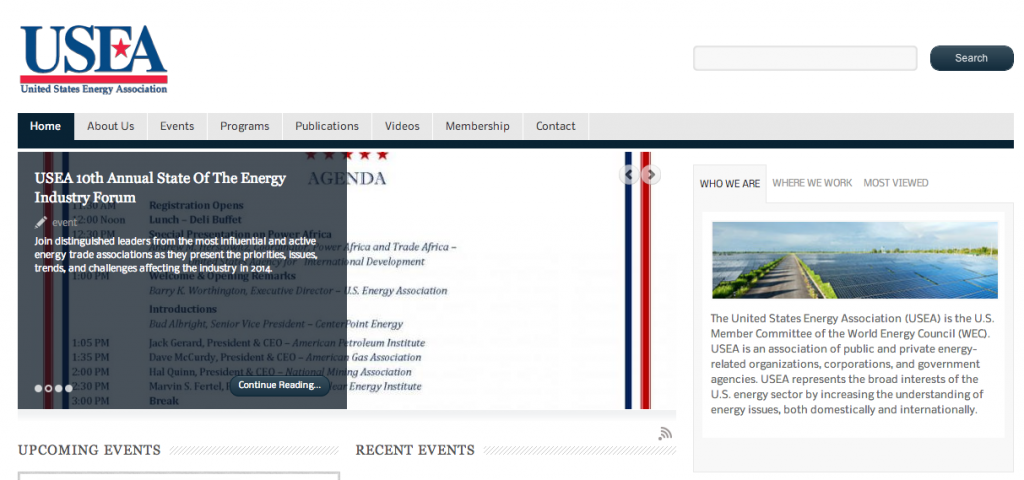Click the AGENDA heading on the slide
Image resolution: width=1024 pixels, height=480 pixels.
tap(347, 178)
